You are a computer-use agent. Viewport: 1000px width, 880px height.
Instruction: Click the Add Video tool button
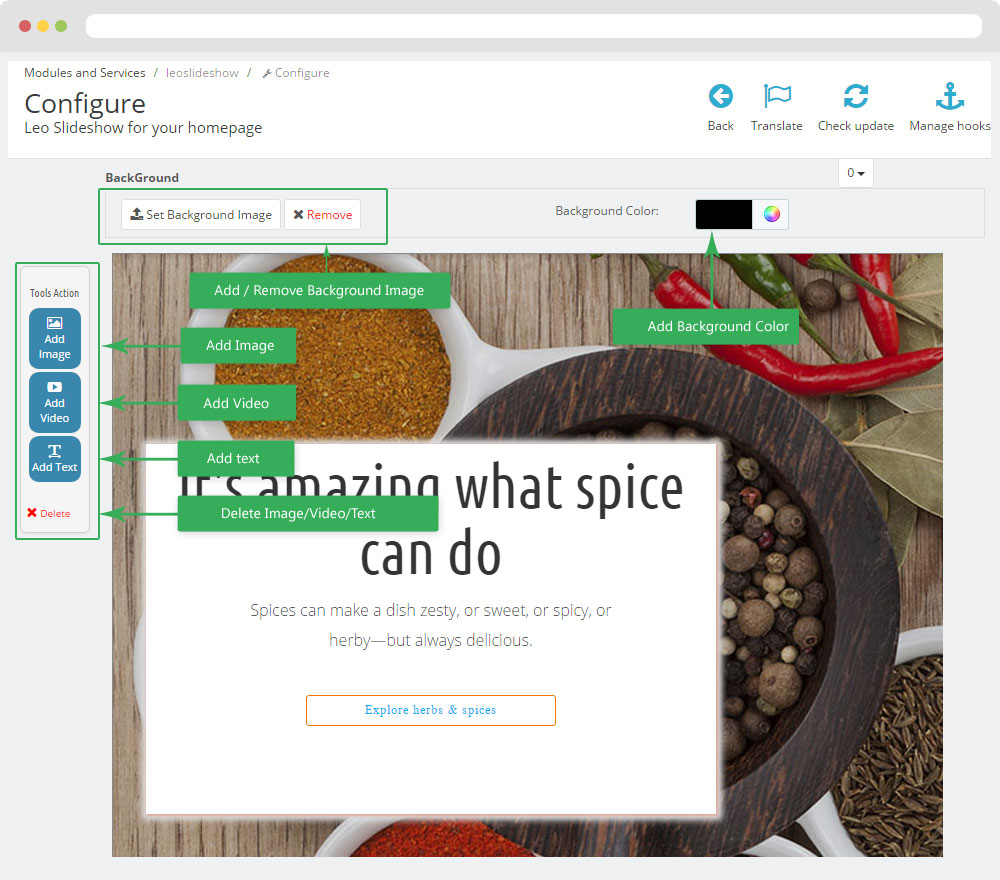point(55,402)
